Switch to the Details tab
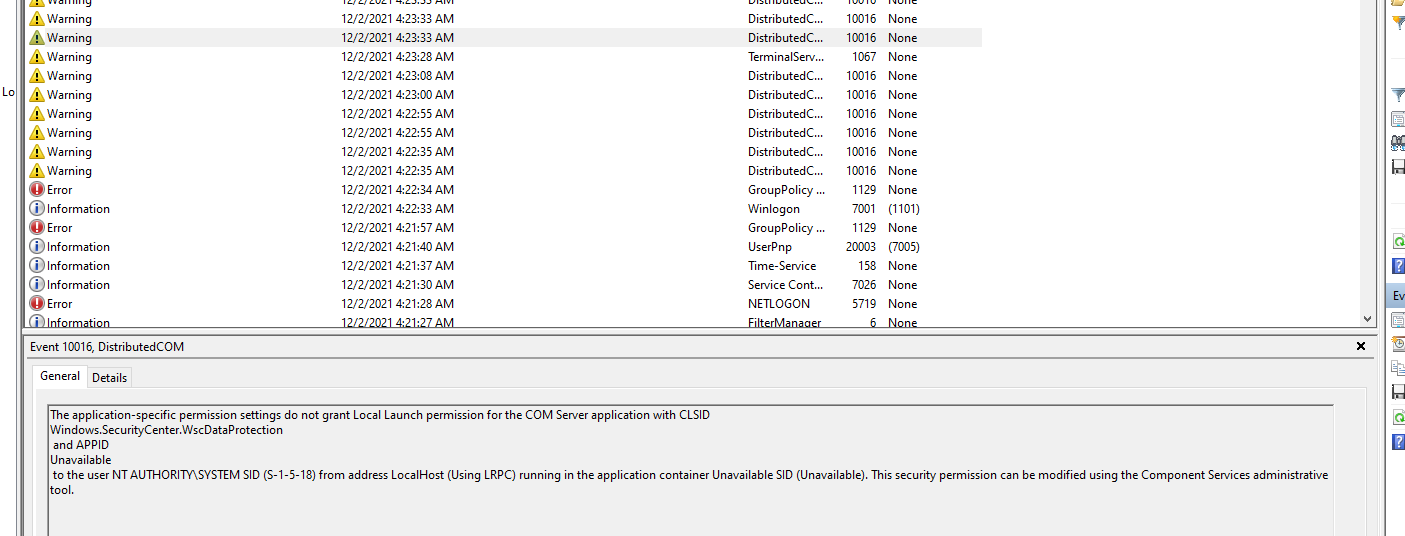 109,377
